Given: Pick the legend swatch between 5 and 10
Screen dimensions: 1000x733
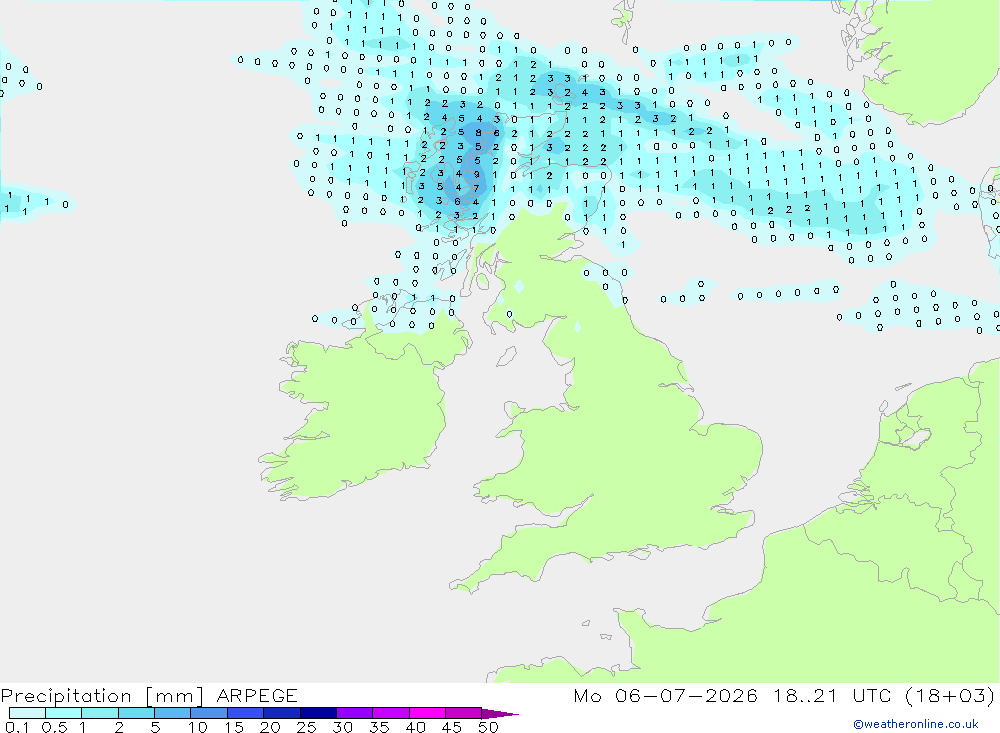Looking at the screenshot, I should click(173, 713).
